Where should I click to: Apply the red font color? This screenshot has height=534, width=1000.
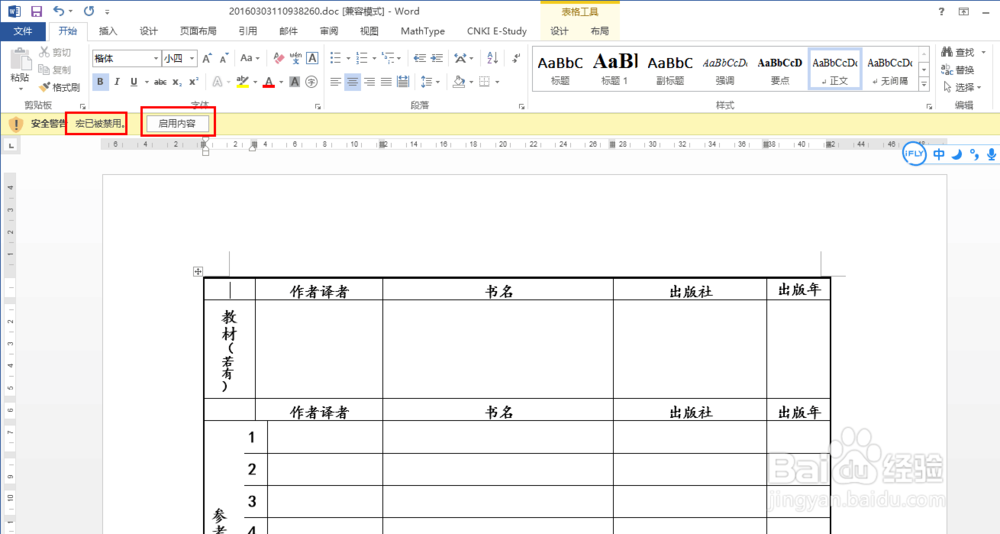[x=268, y=82]
